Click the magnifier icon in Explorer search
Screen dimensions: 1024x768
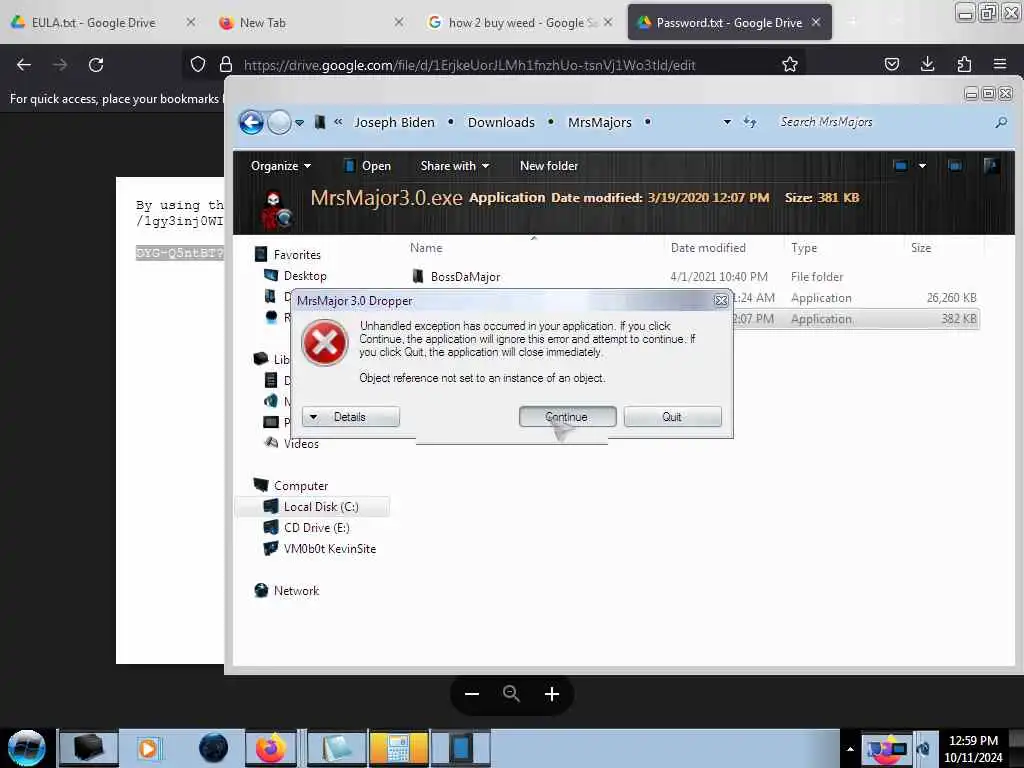pos(1000,122)
